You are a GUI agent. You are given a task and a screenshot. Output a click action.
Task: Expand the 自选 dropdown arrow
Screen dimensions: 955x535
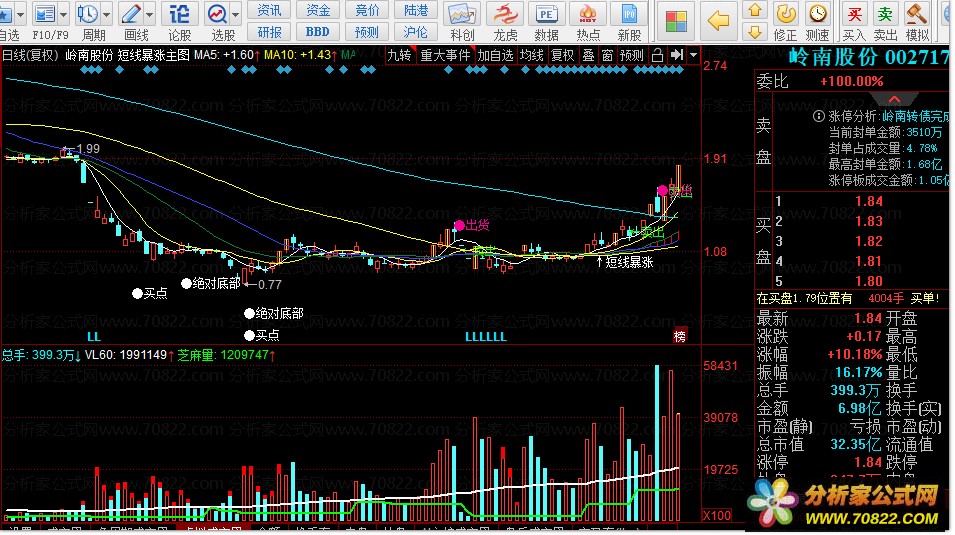coord(21,14)
